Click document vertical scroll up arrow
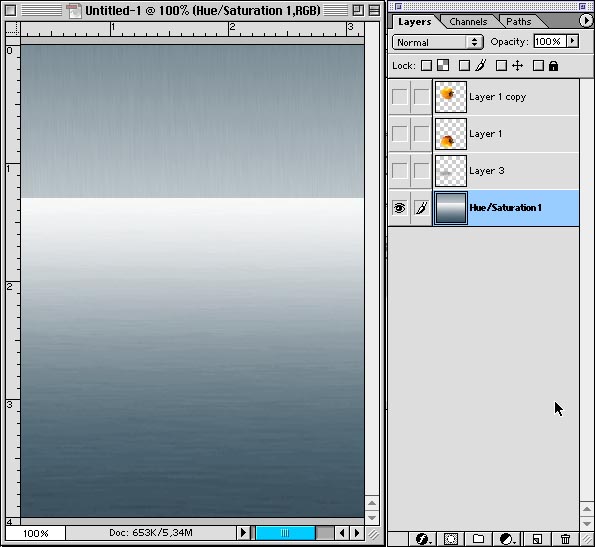595x547 pixels. 372,503
